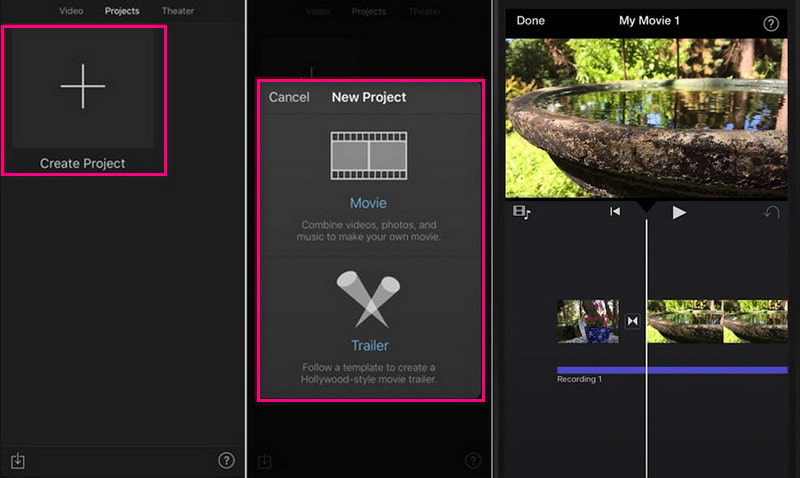Click the blue Movie label

point(368,203)
